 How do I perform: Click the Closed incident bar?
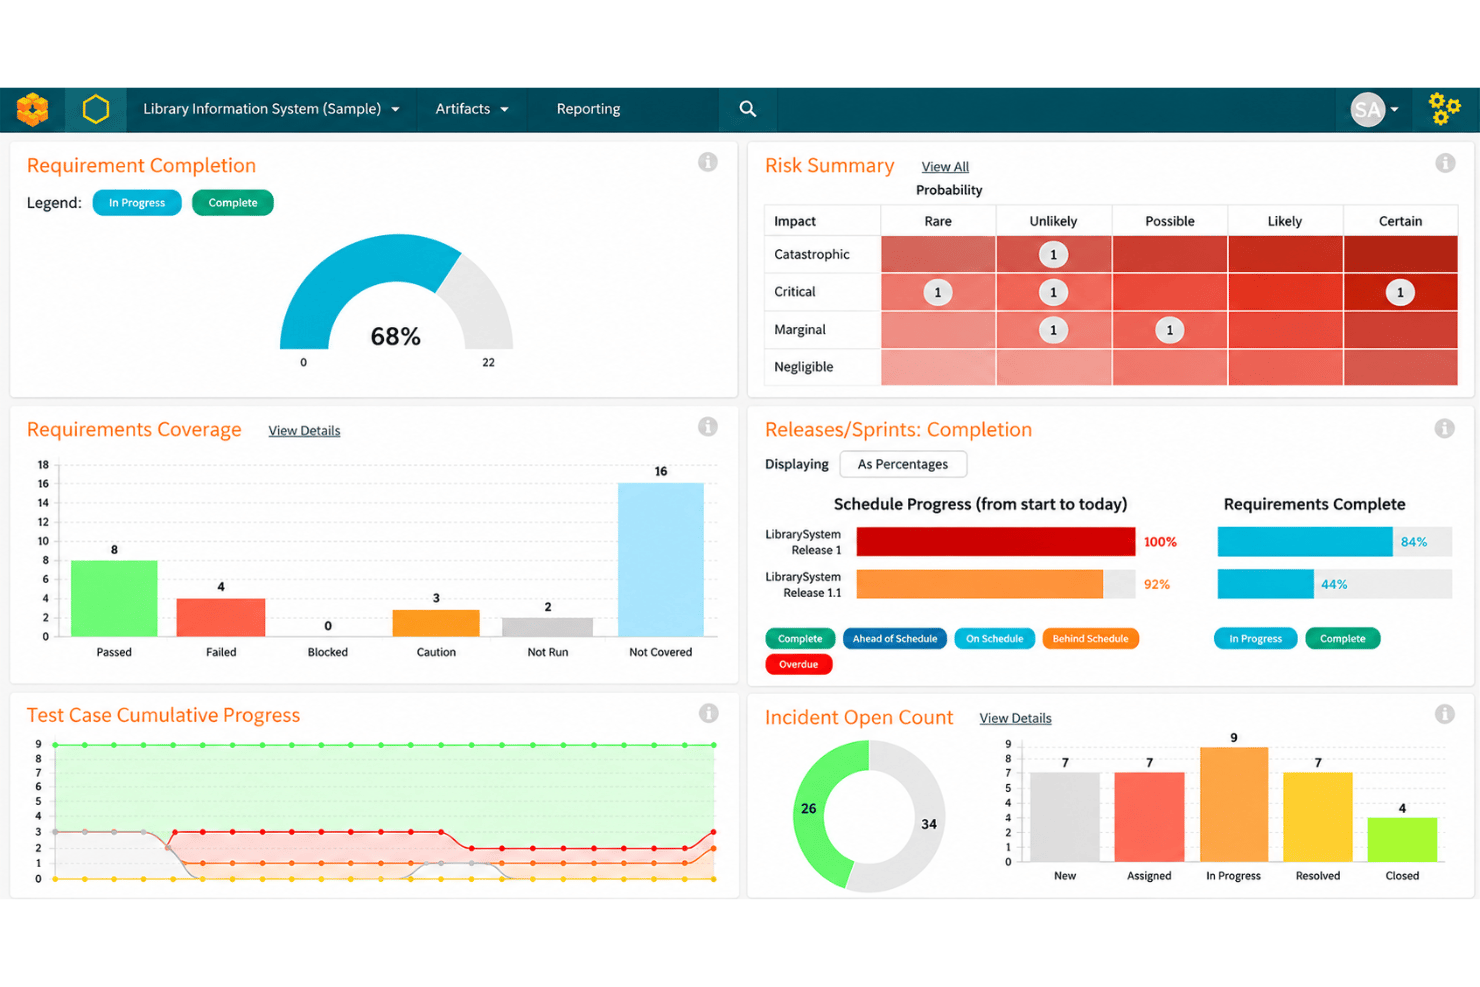coord(1402,839)
